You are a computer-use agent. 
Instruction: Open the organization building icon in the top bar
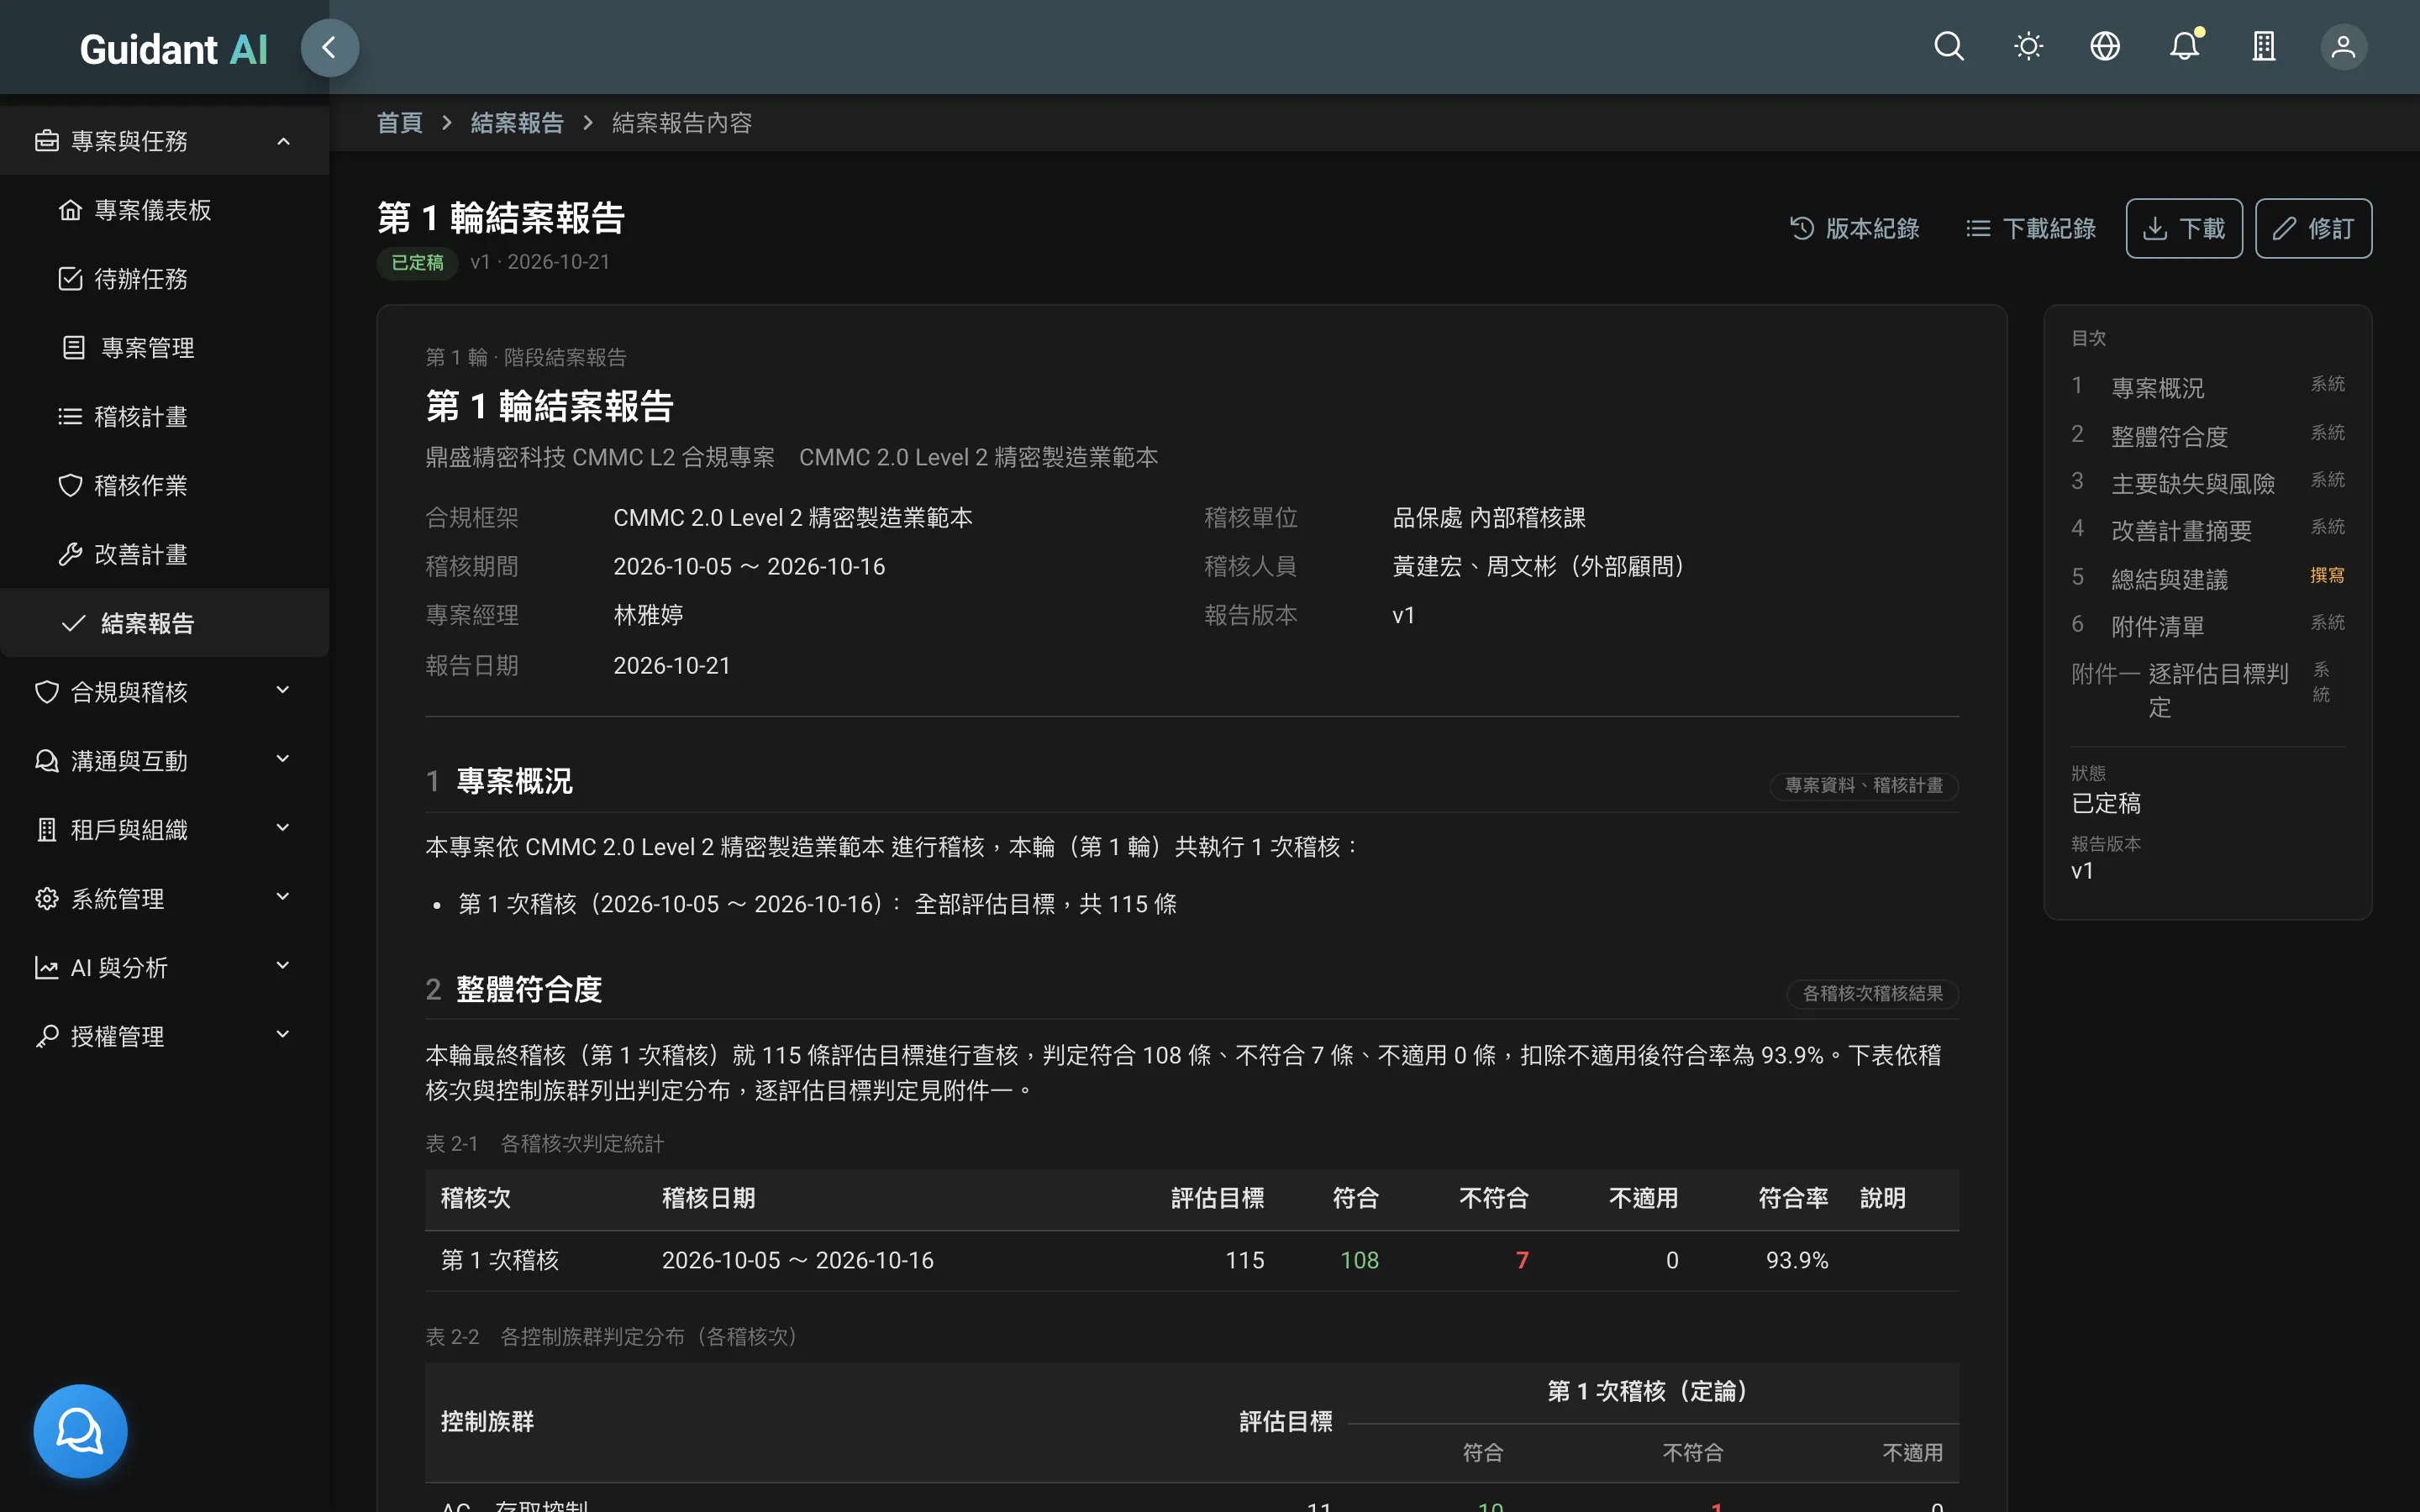tap(2264, 47)
